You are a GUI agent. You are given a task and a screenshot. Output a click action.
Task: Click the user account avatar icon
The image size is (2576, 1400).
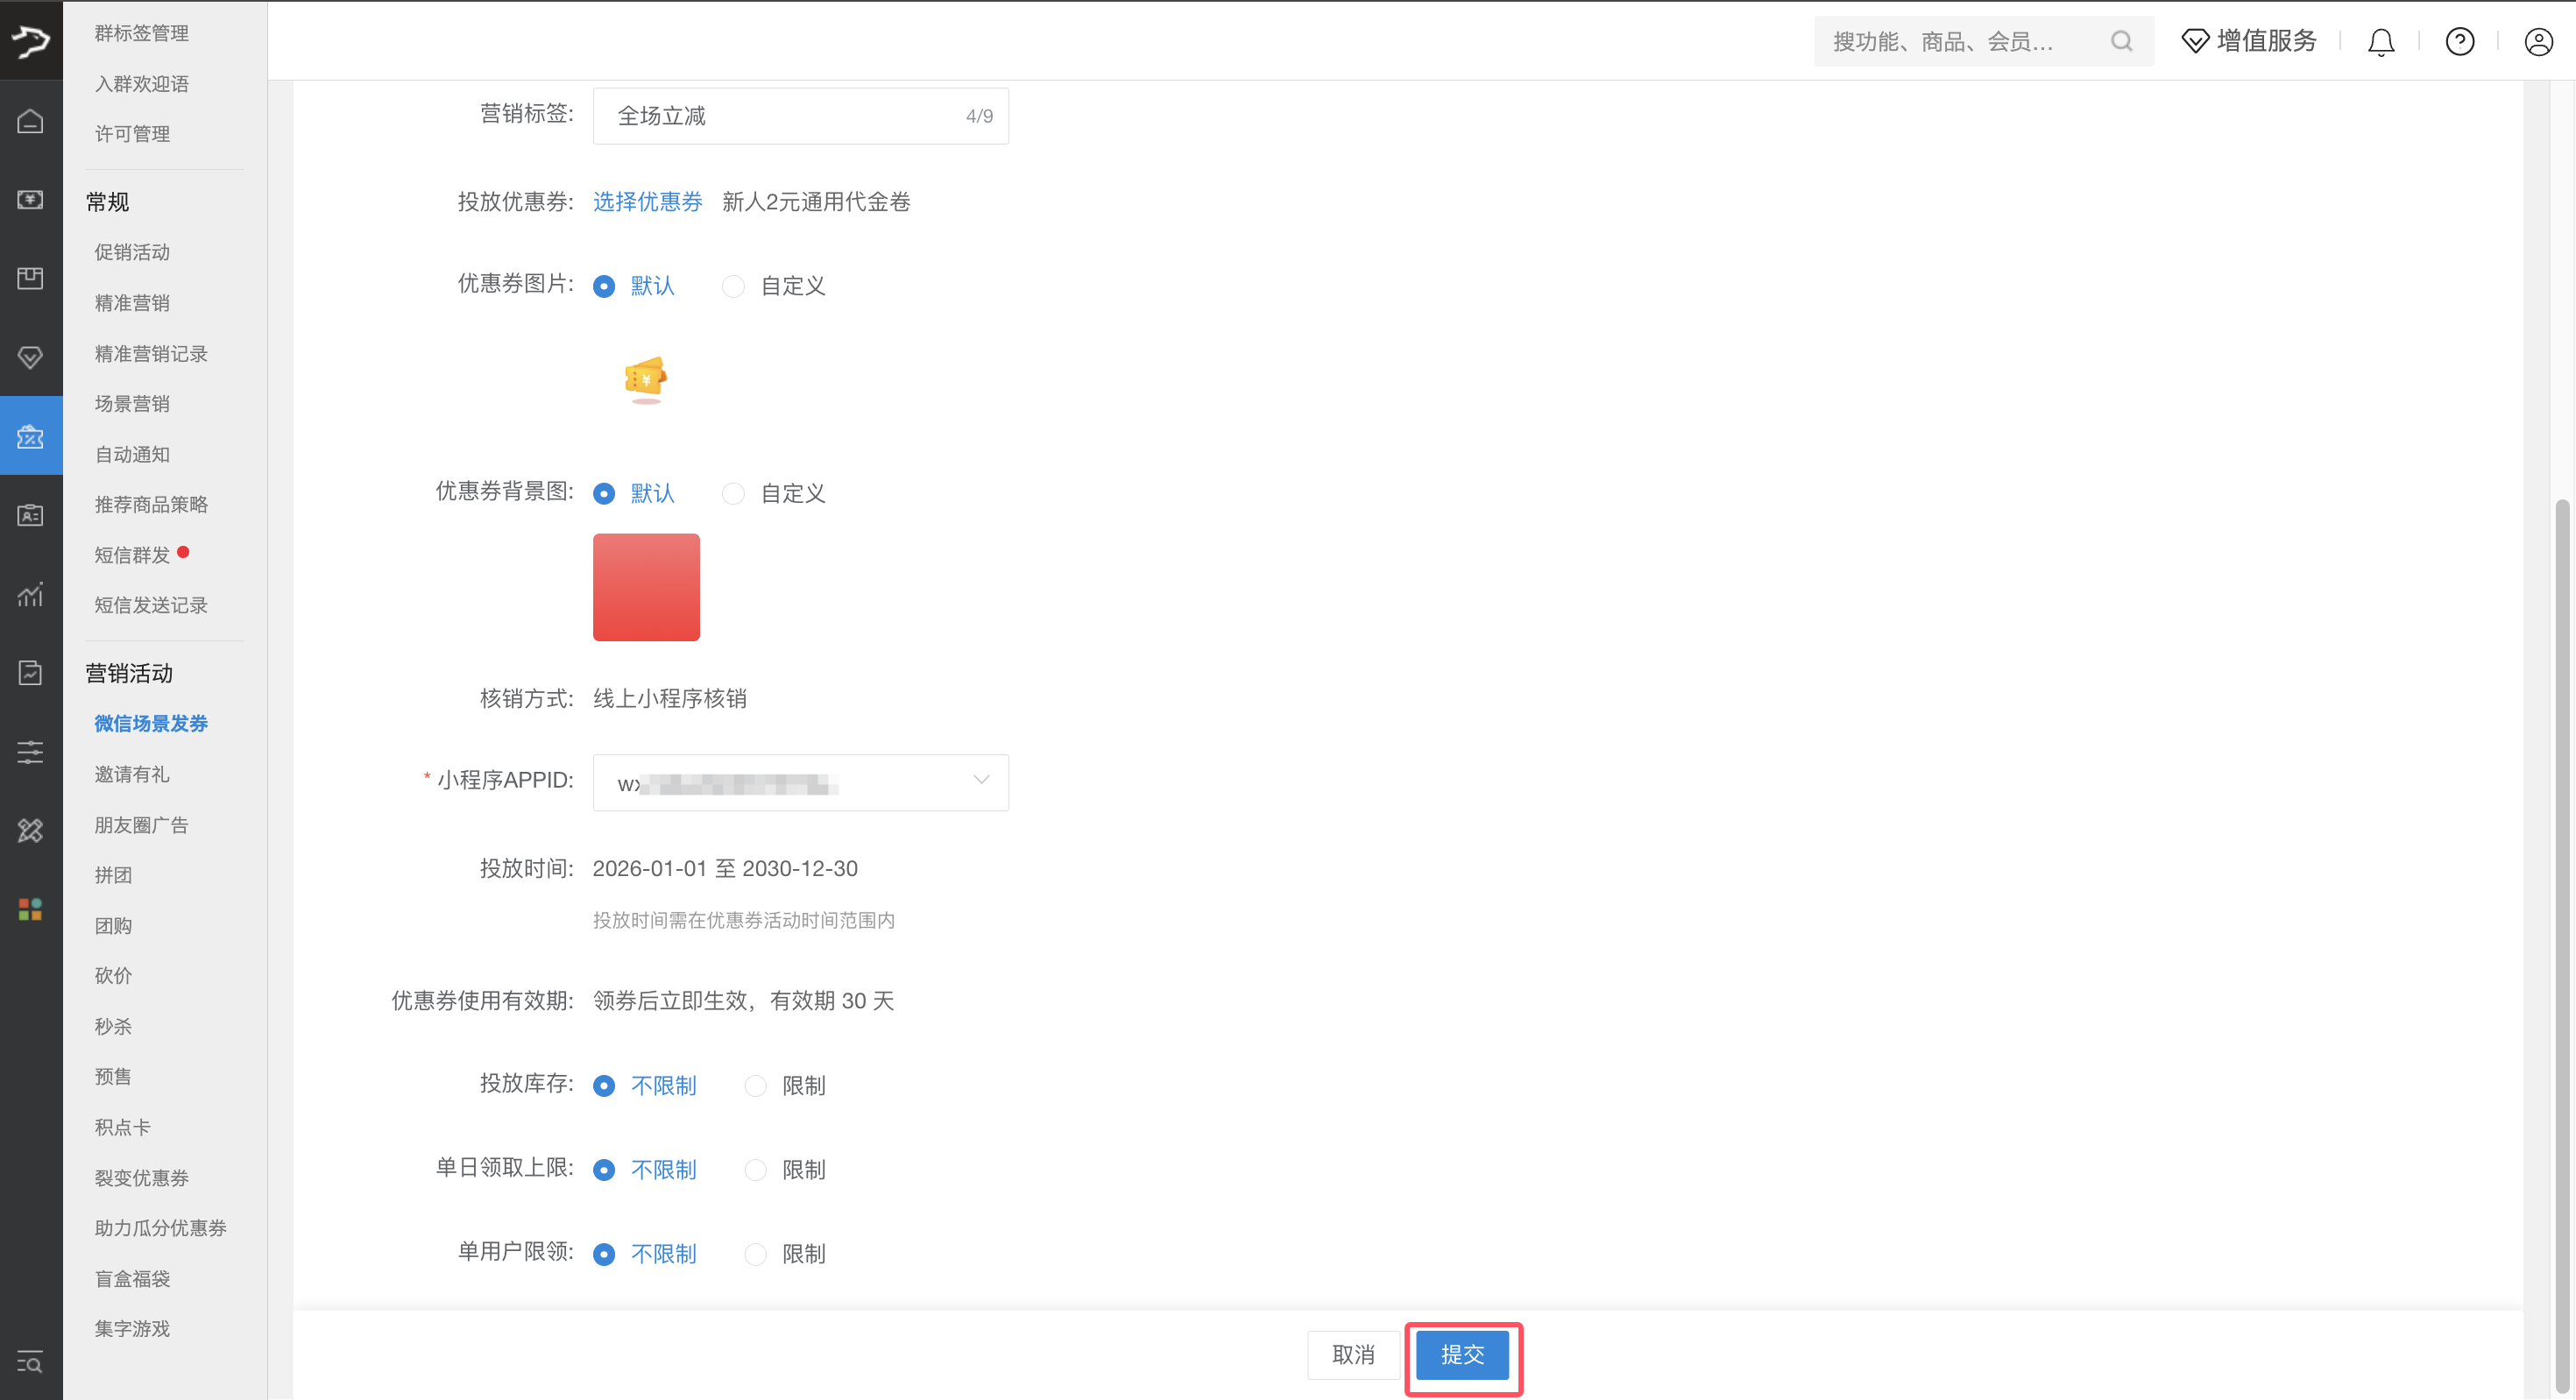pos(2538,42)
